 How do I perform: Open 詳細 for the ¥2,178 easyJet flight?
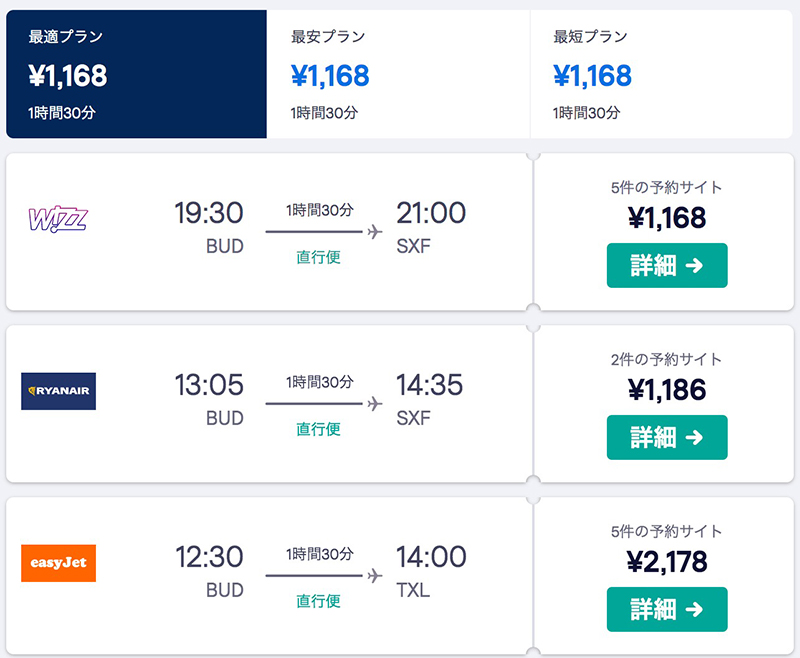(666, 609)
